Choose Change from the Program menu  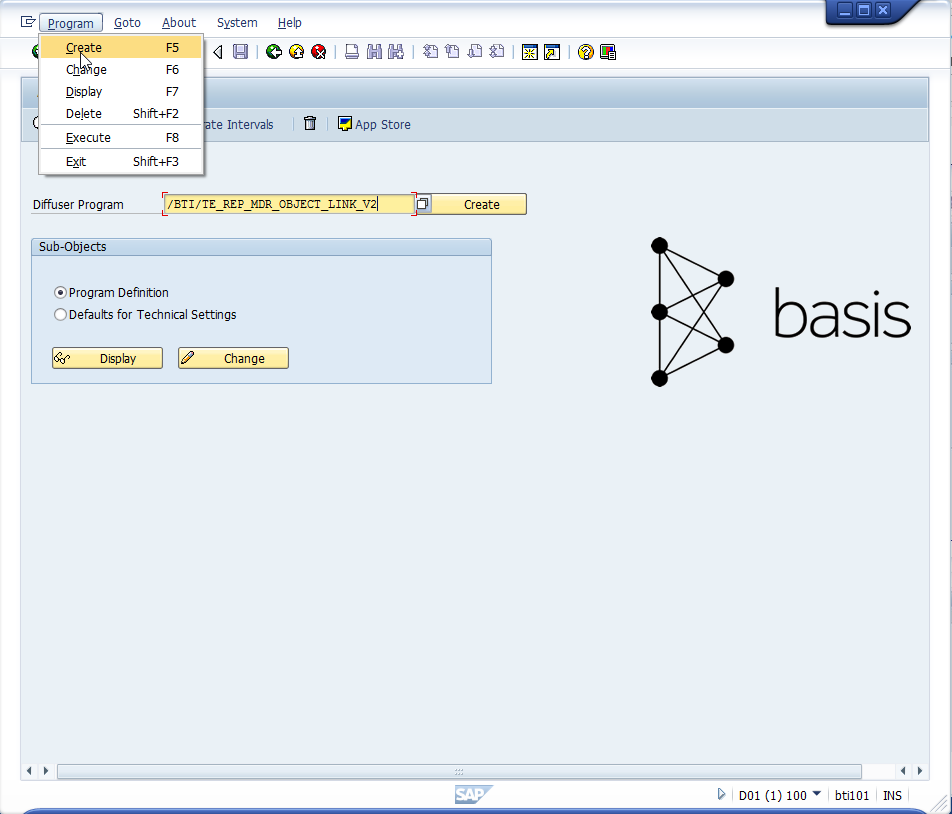point(121,70)
